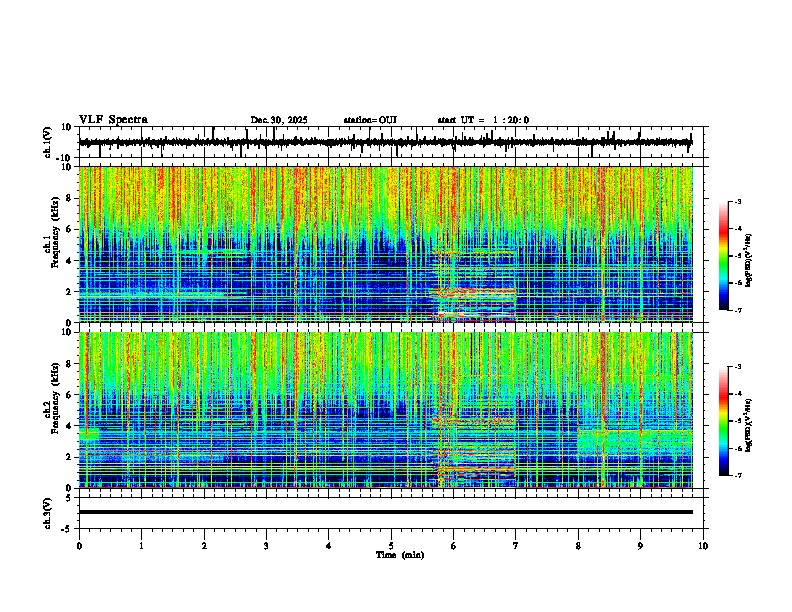792x612 pixels.
Task: Click the ch.1(V) waveform axis label
Action: 48,142
